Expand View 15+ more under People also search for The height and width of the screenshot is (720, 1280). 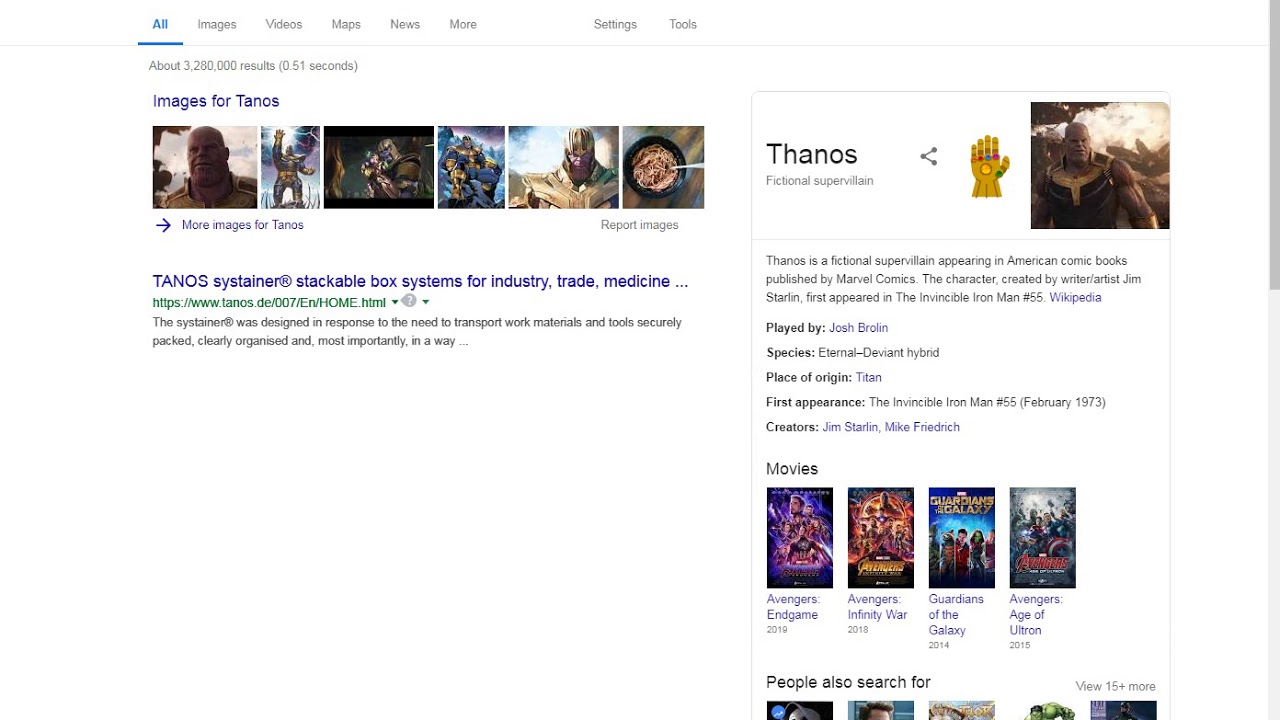[x=1115, y=686]
